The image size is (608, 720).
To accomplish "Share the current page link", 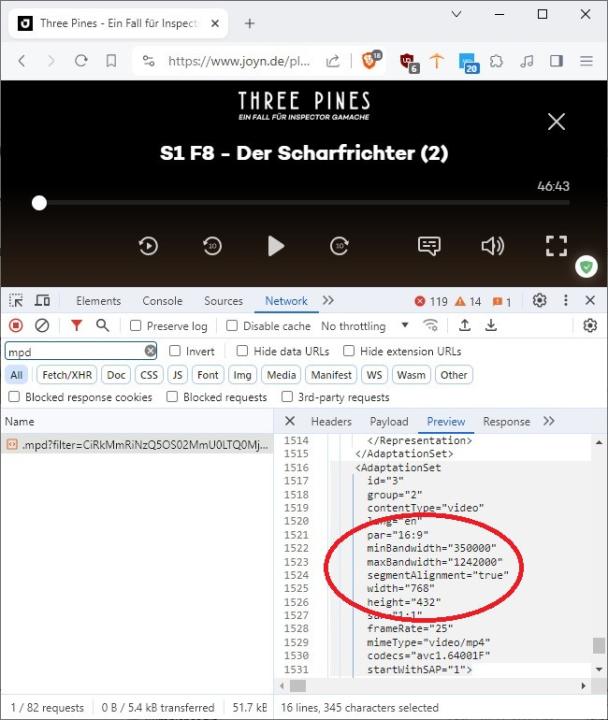I will (332, 61).
